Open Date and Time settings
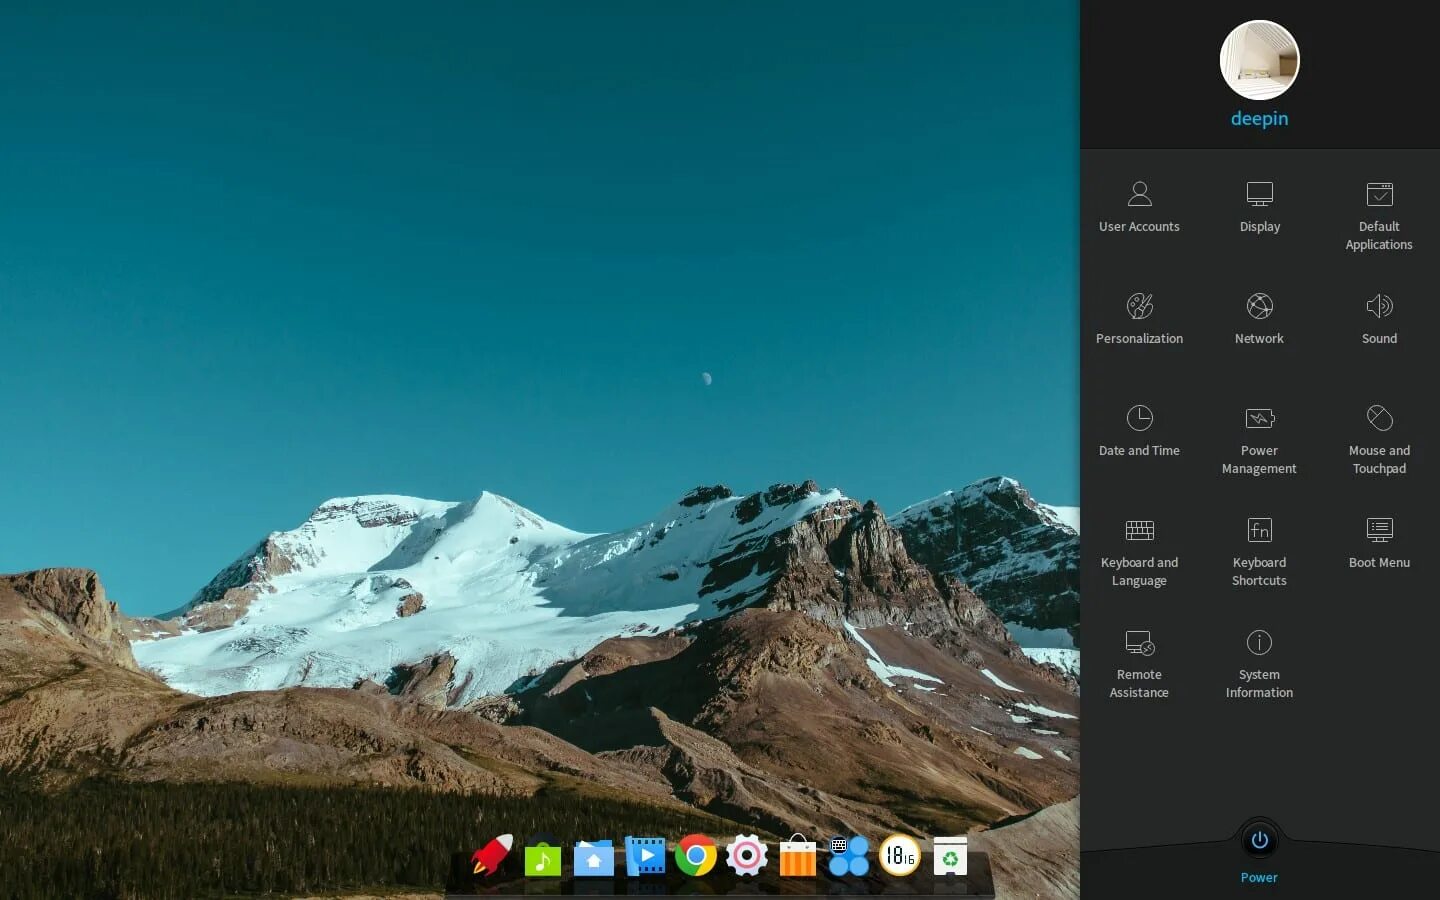The image size is (1440, 900). (1139, 430)
